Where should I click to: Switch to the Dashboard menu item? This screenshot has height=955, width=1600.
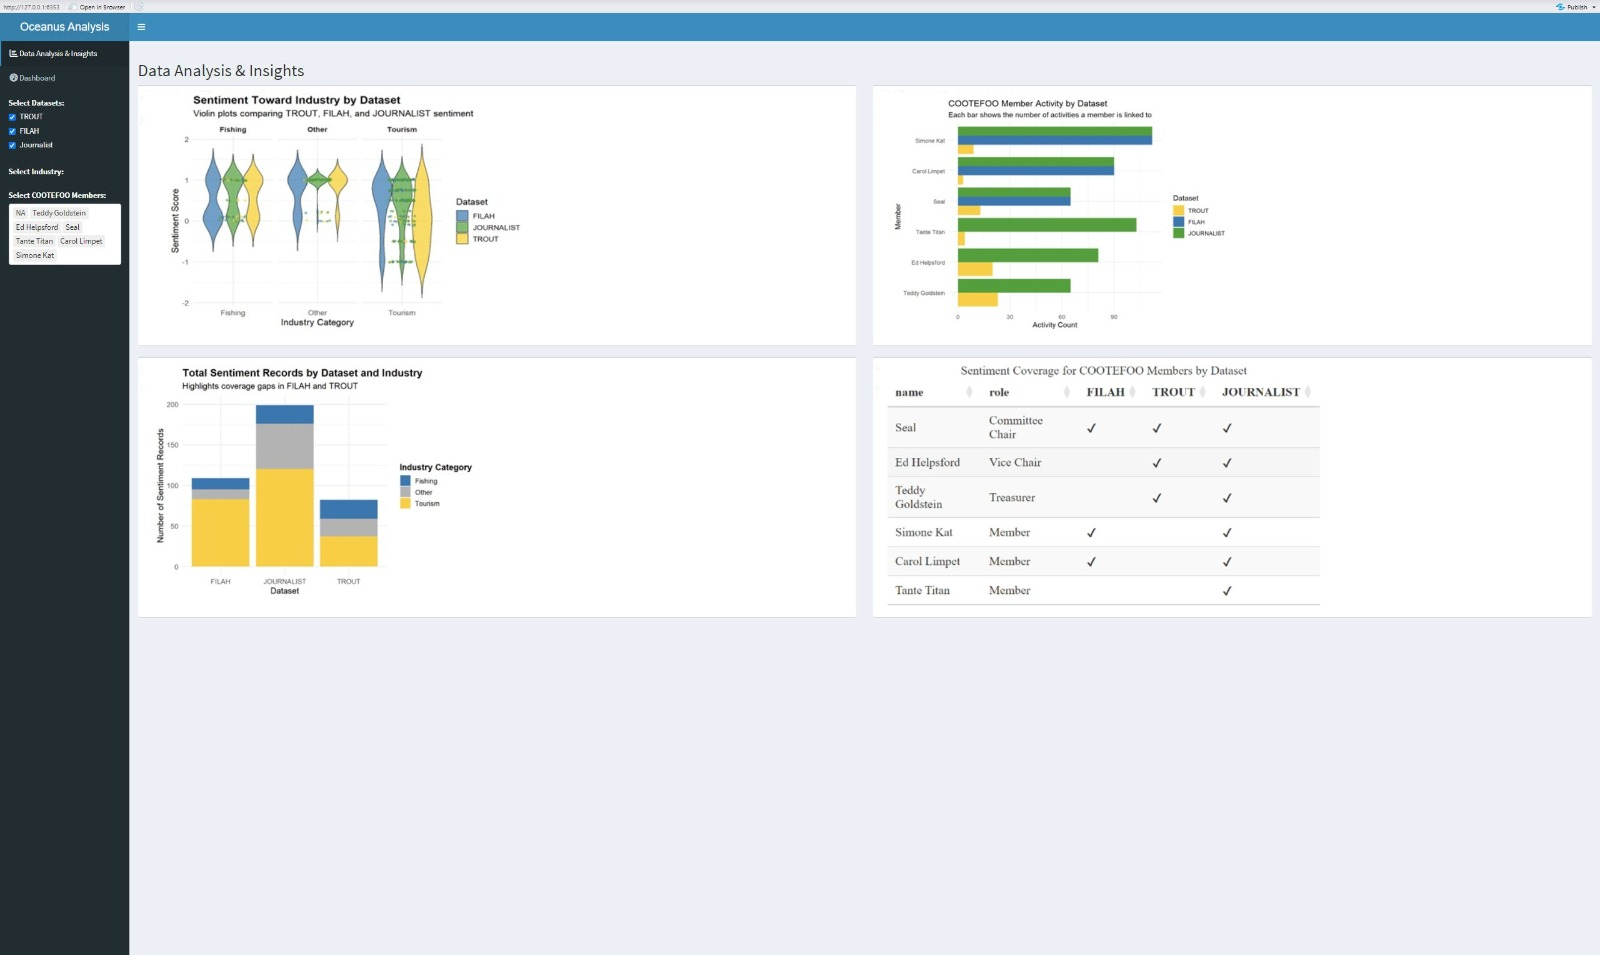37,78
